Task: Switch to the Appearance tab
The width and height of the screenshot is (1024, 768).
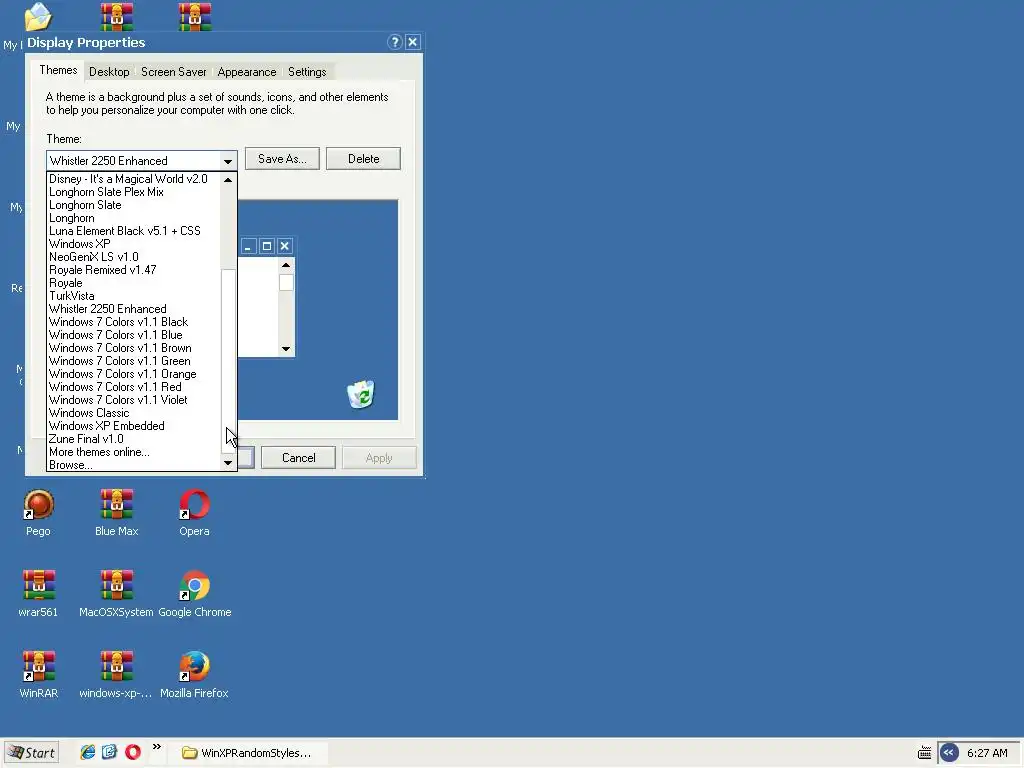Action: coord(247,72)
